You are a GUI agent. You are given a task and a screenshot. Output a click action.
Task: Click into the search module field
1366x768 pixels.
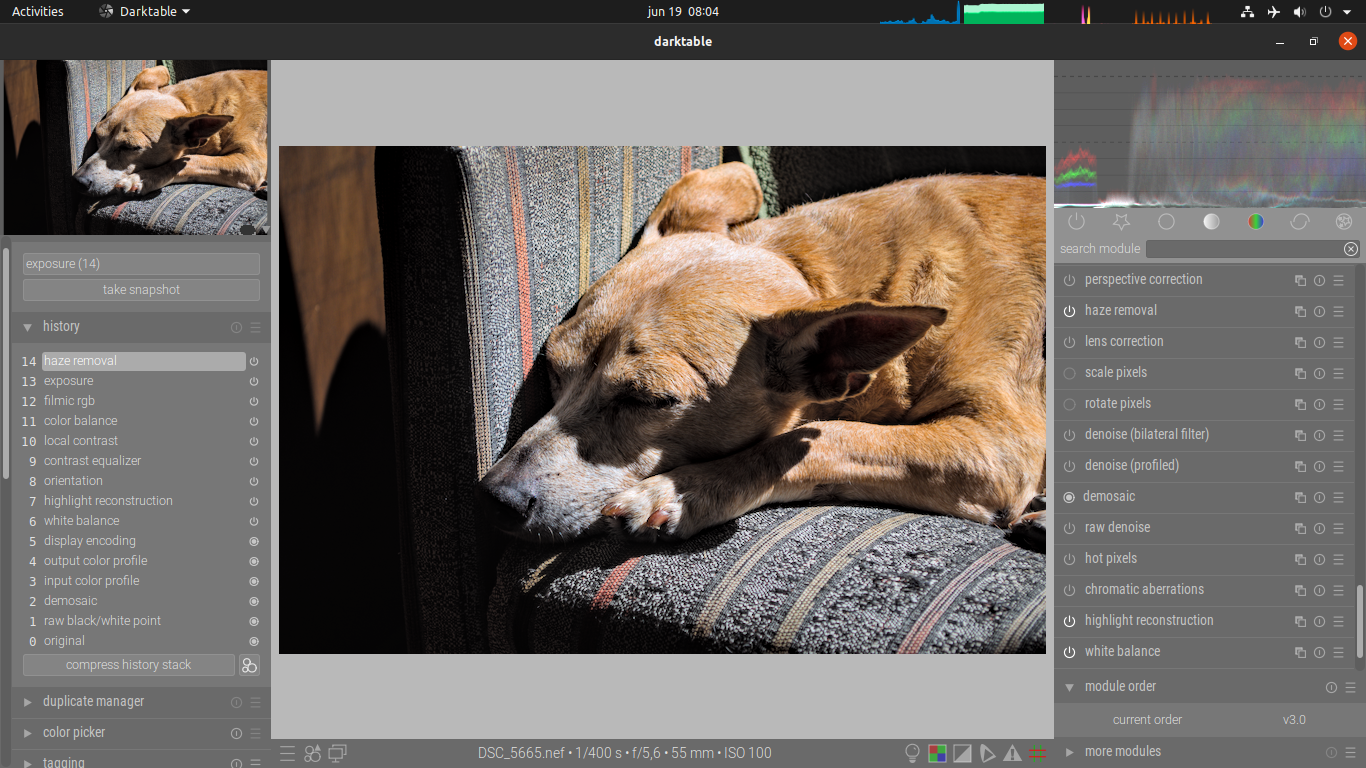pyautogui.click(x=1243, y=249)
